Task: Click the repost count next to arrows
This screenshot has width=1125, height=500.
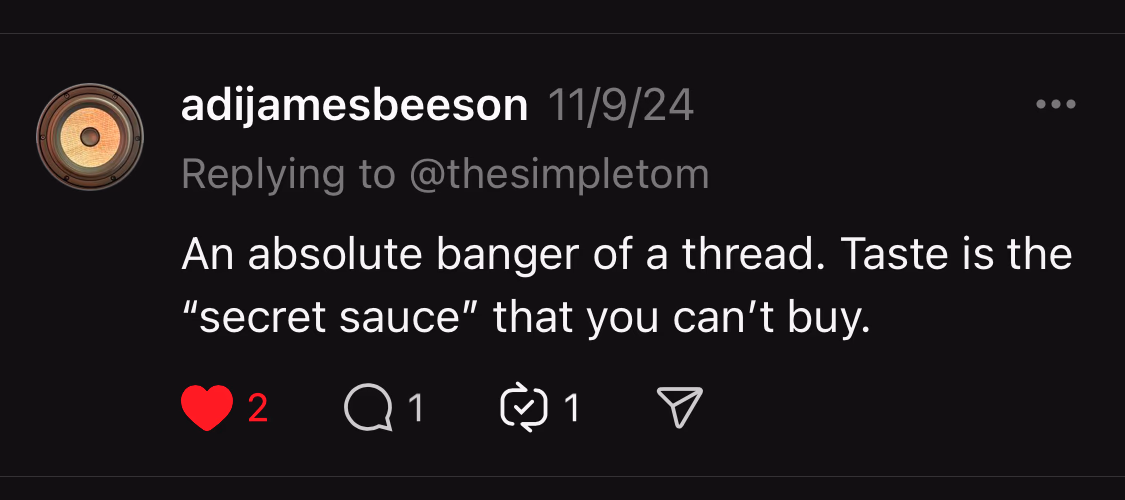Action: click(x=572, y=408)
